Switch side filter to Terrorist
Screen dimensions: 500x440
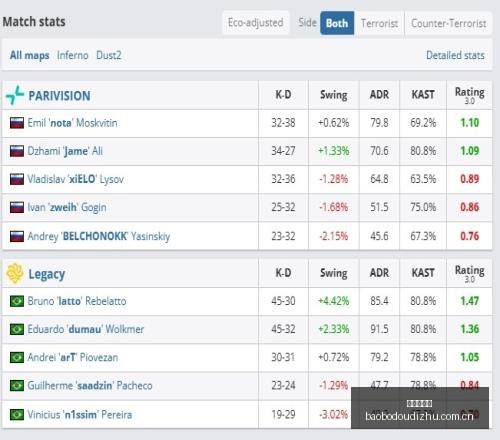tap(379, 23)
